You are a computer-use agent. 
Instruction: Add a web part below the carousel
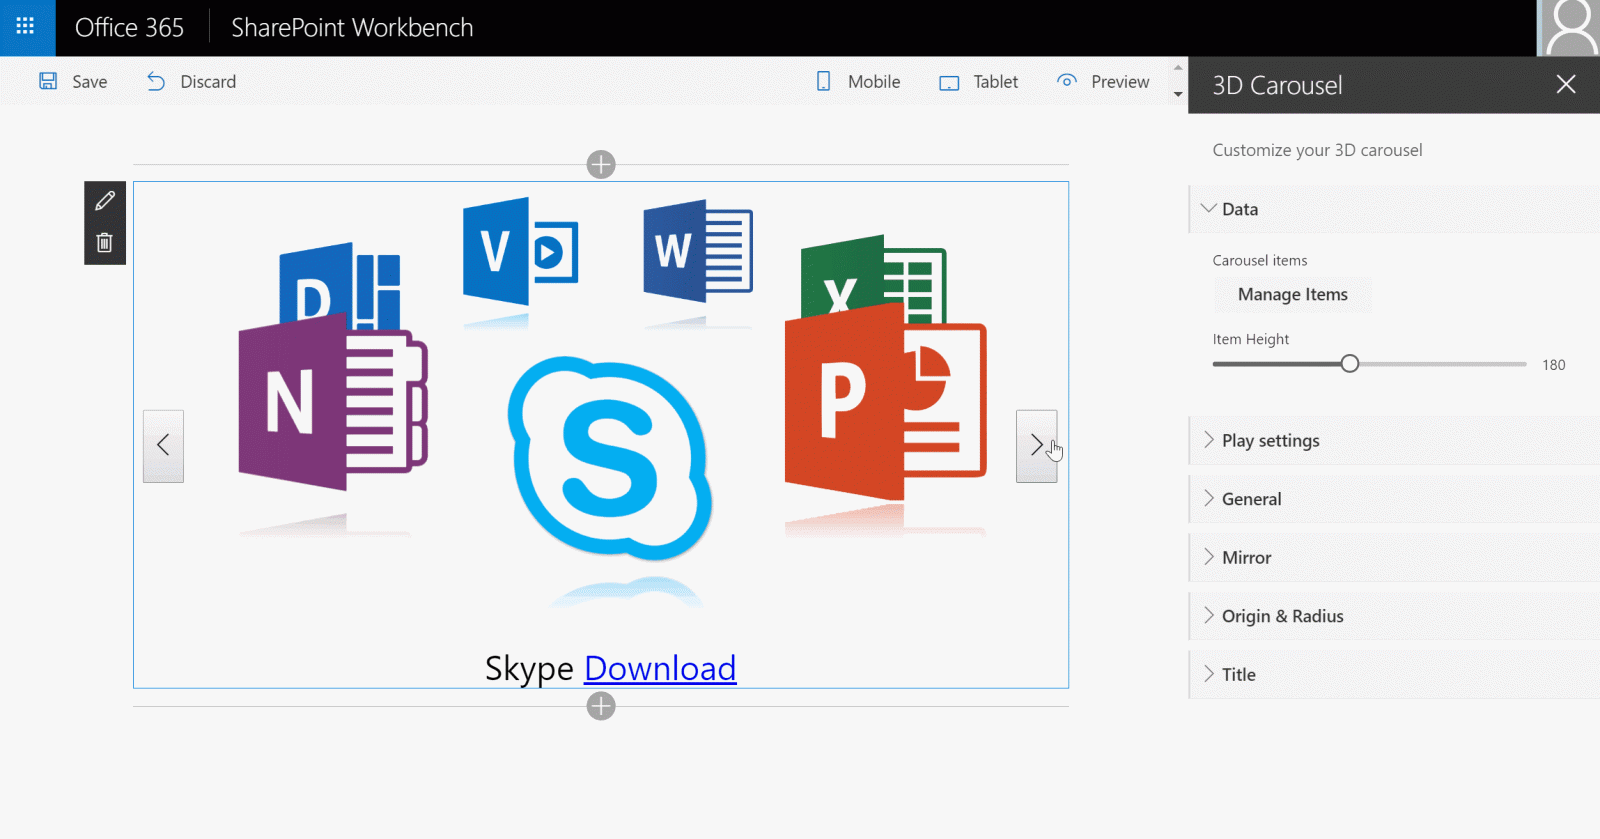[601, 706]
